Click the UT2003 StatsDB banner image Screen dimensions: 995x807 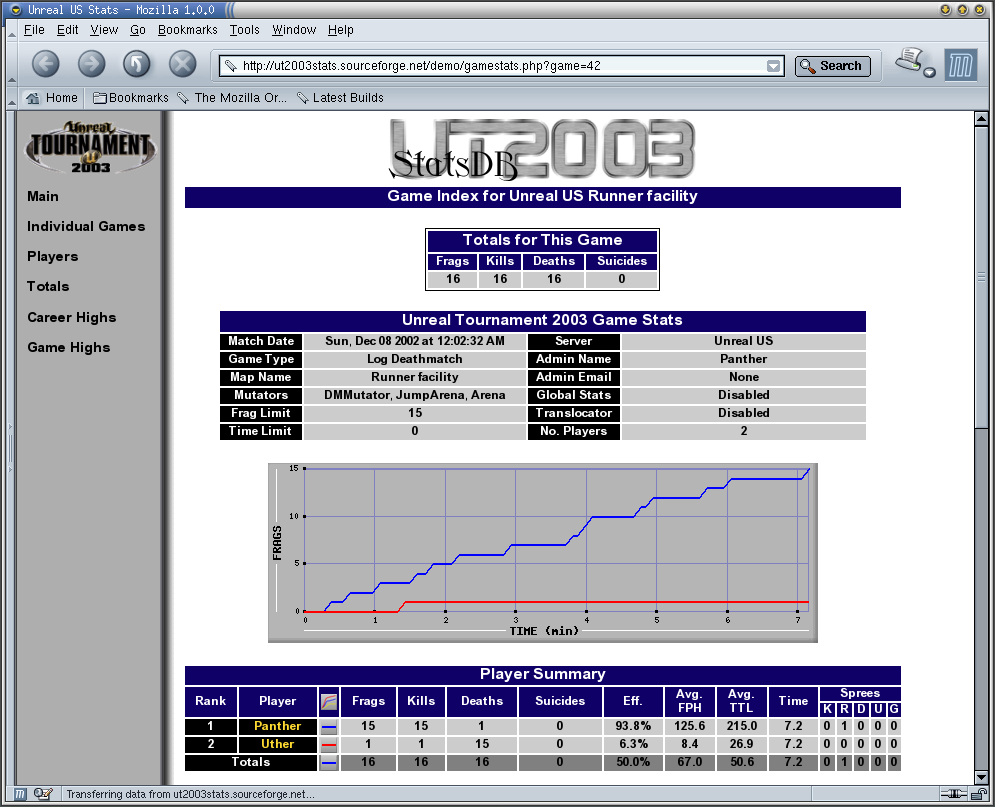543,149
